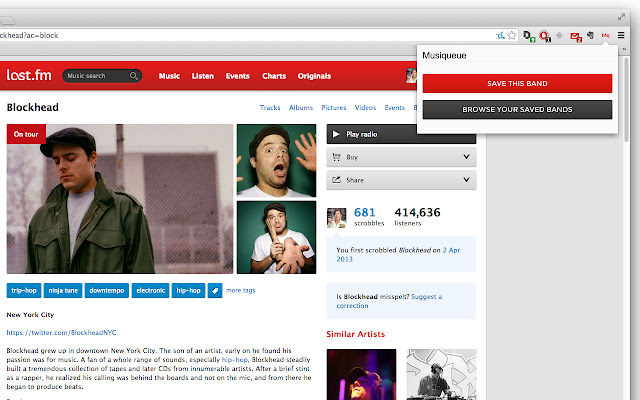640x400 pixels.
Task: Open the first similar artist thumbnail
Action: [361, 374]
